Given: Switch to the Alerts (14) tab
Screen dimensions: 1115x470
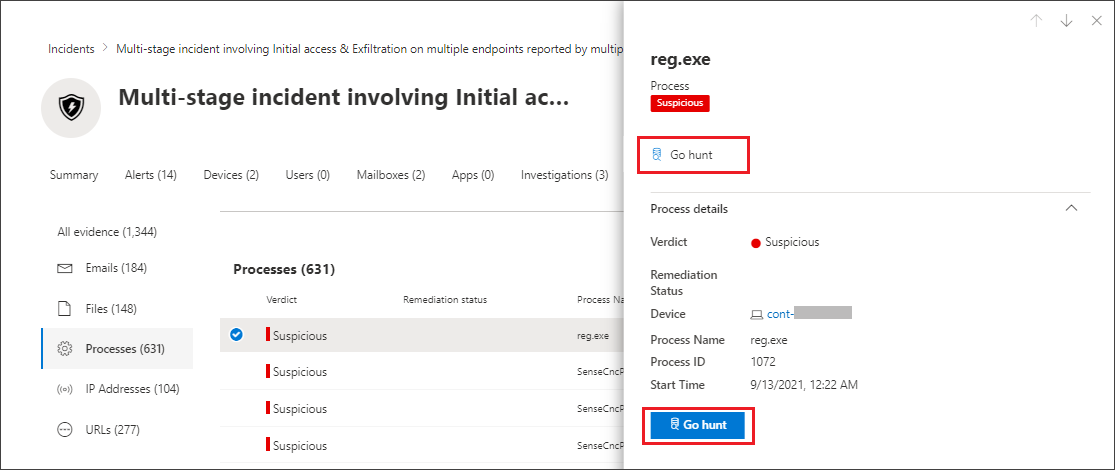Looking at the screenshot, I should 151,175.
